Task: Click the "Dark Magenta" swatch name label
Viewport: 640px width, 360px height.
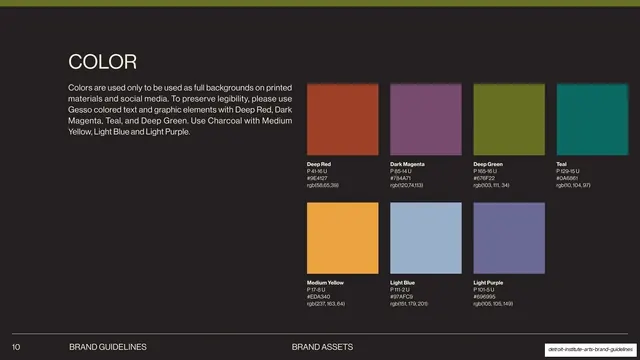Action: pos(407,164)
